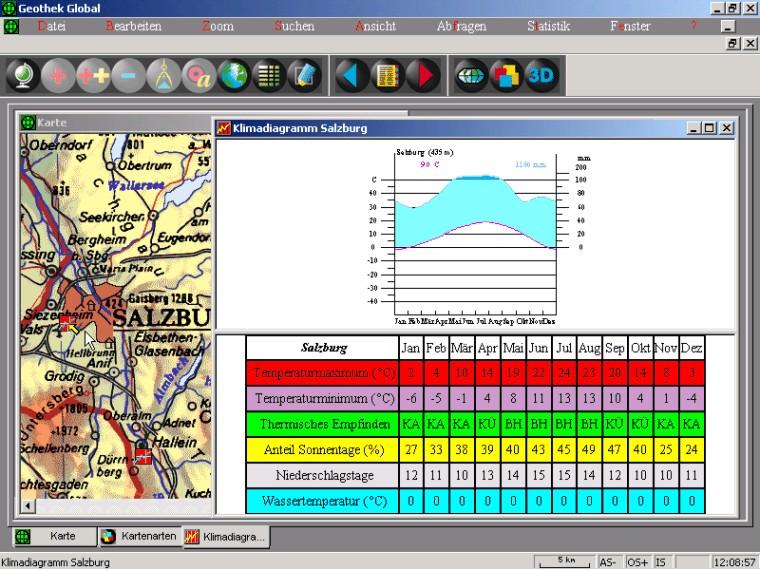
Task: Click the search text icon with letter a
Action: point(199,76)
